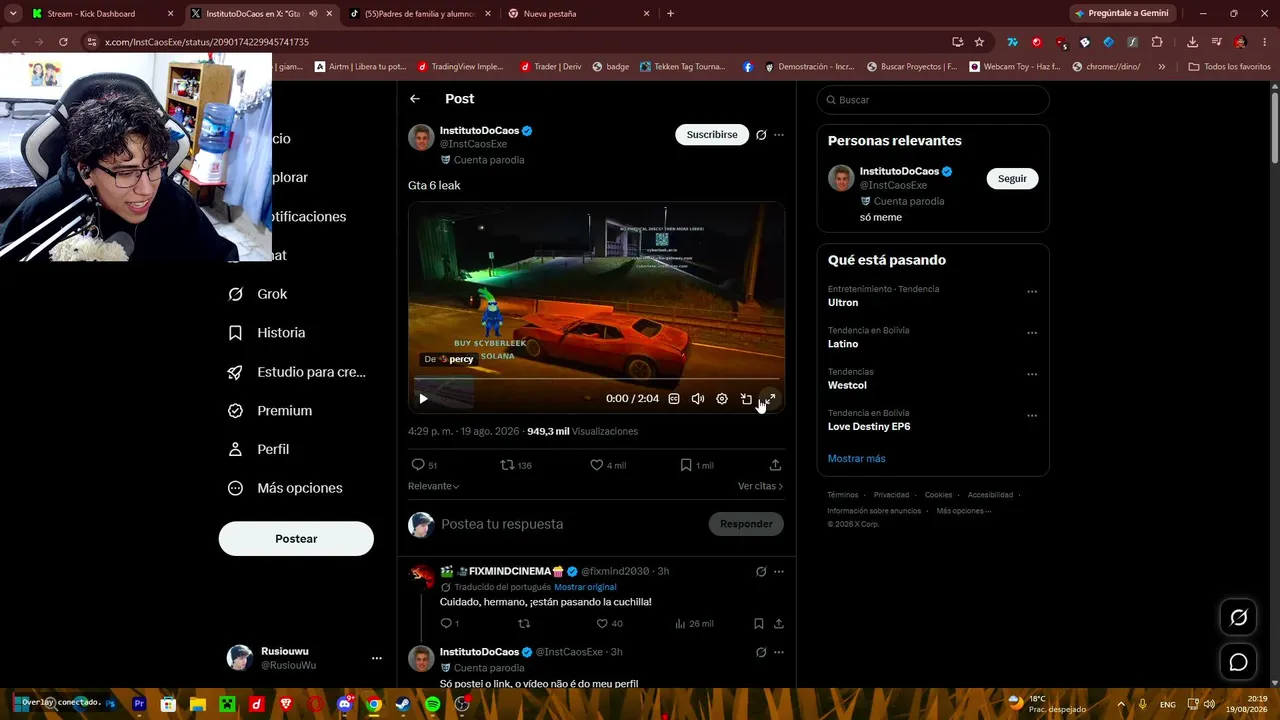Switch to the Padres de familia TikTok tab
Image resolution: width=1280 pixels, height=720 pixels.
pos(420,14)
